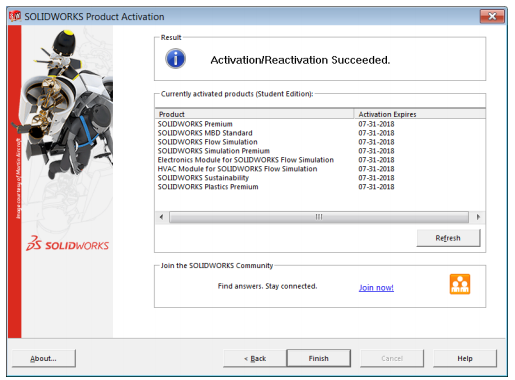Select HVAC Module for SOLIDWORKS Flow Simulation
Image resolution: width=515 pixels, height=380 pixels.
point(320,169)
